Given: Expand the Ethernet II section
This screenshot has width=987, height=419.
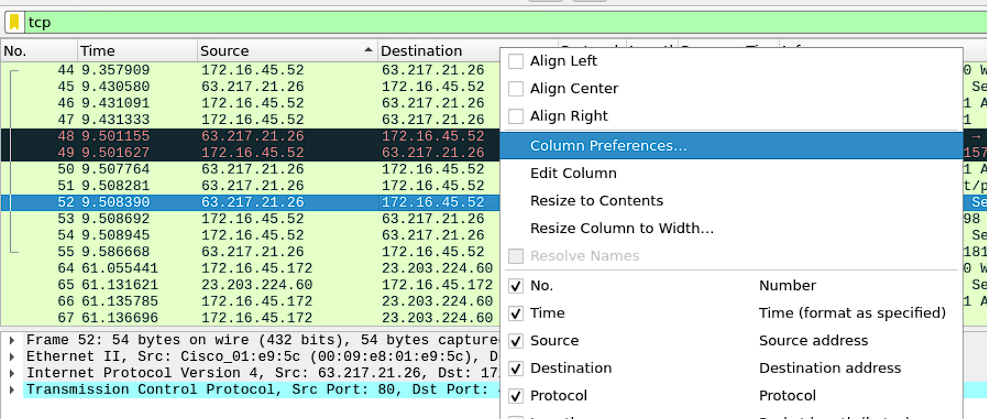Looking at the screenshot, I should click(x=13, y=357).
